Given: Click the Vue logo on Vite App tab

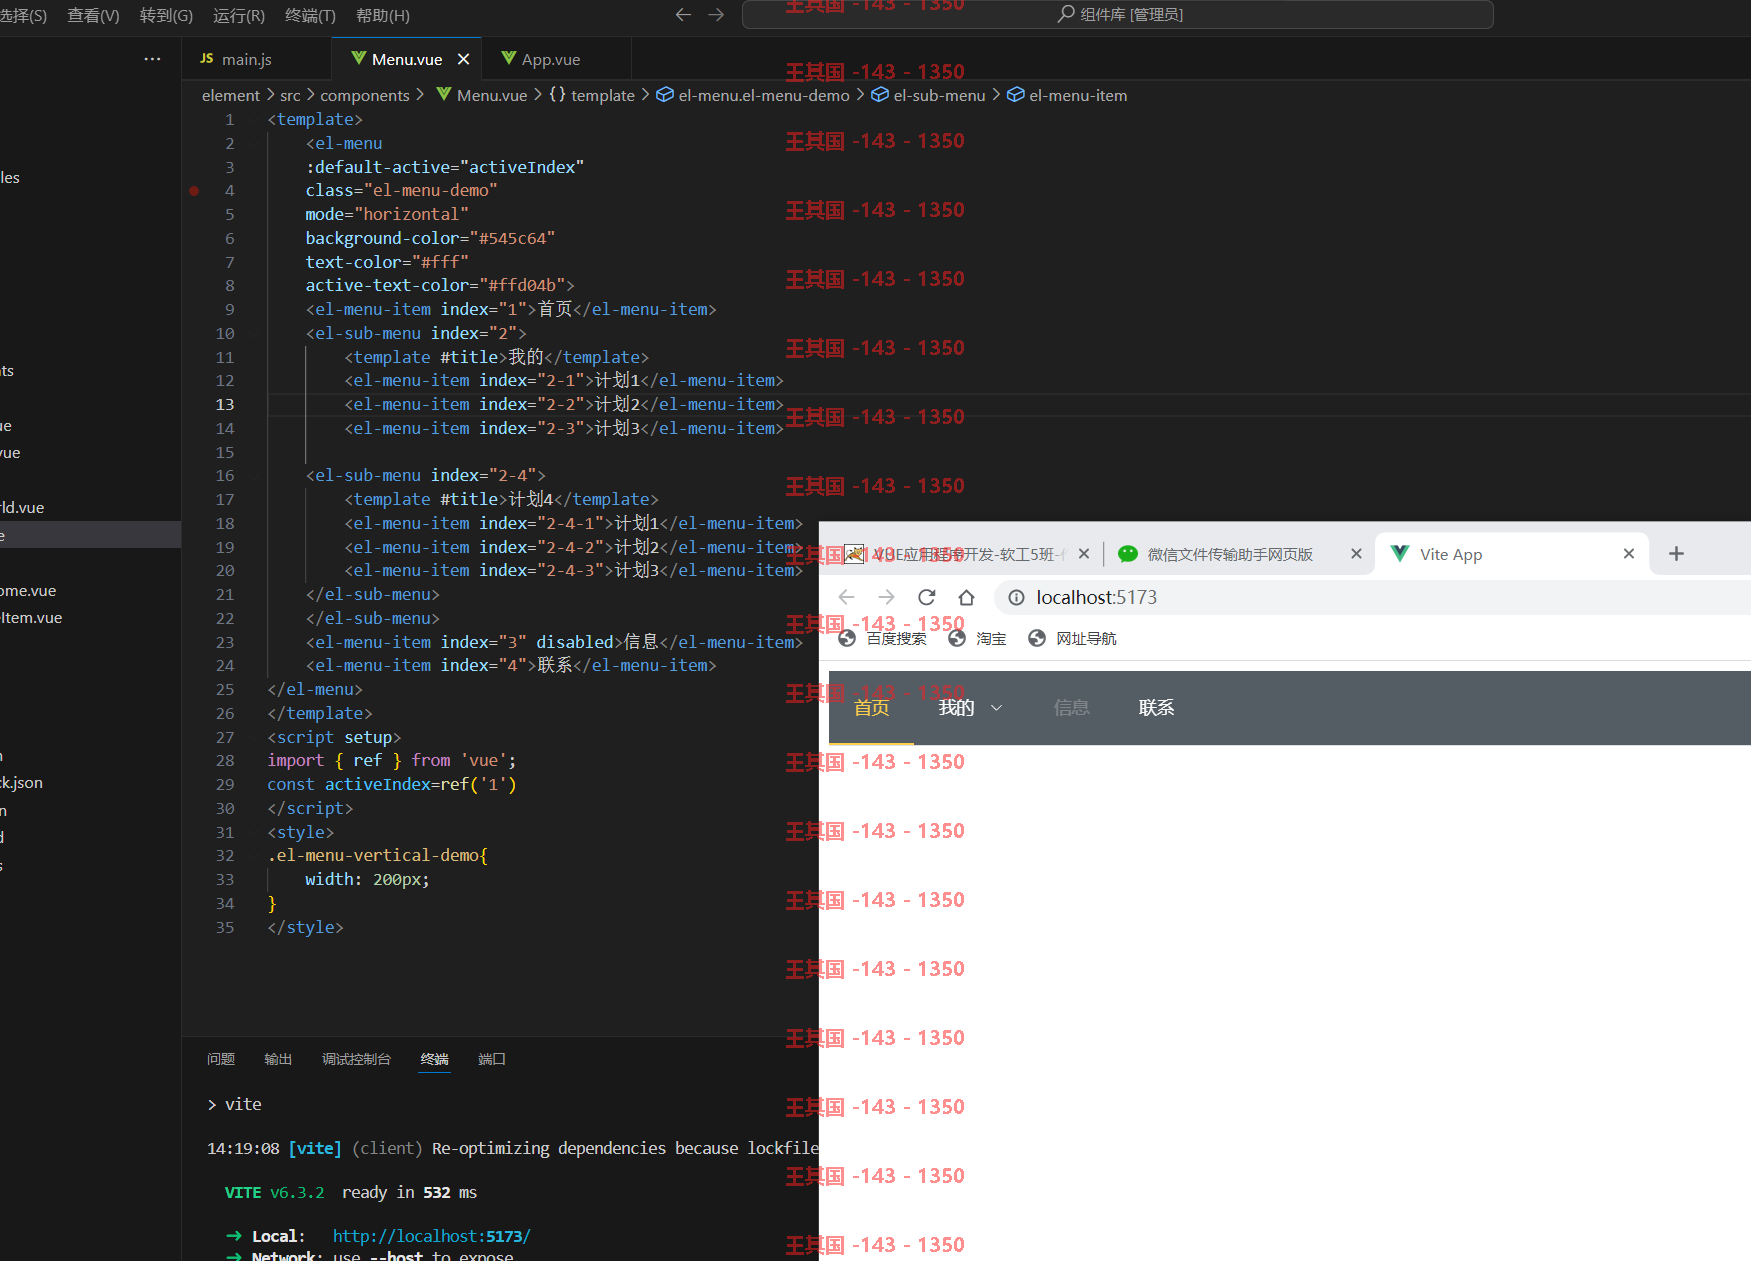Looking at the screenshot, I should [1400, 553].
